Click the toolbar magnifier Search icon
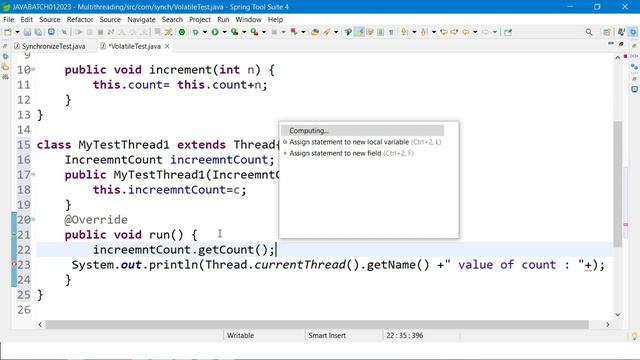 tap(589, 32)
